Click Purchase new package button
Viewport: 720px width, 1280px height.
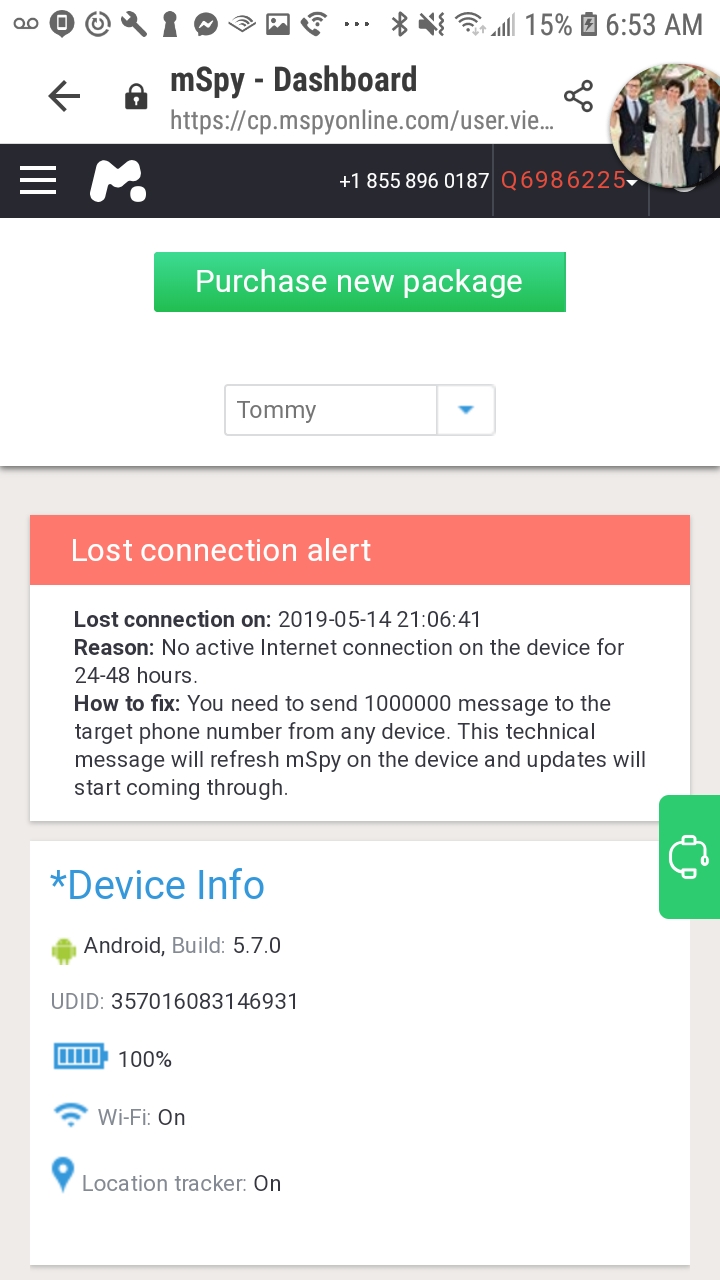[359, 282]
